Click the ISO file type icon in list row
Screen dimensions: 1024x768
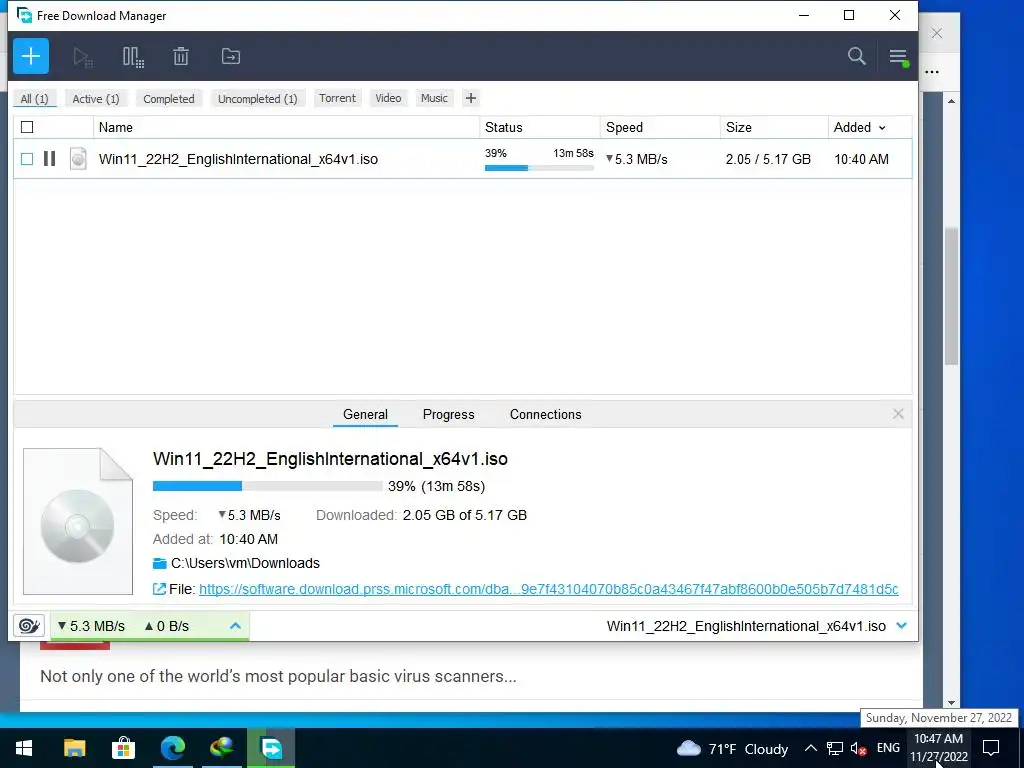coord(78,159)
